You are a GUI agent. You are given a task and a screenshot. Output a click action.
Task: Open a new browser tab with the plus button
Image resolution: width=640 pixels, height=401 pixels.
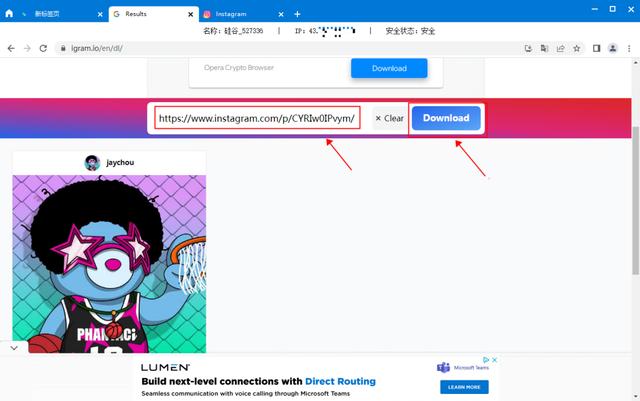[297, 14]
